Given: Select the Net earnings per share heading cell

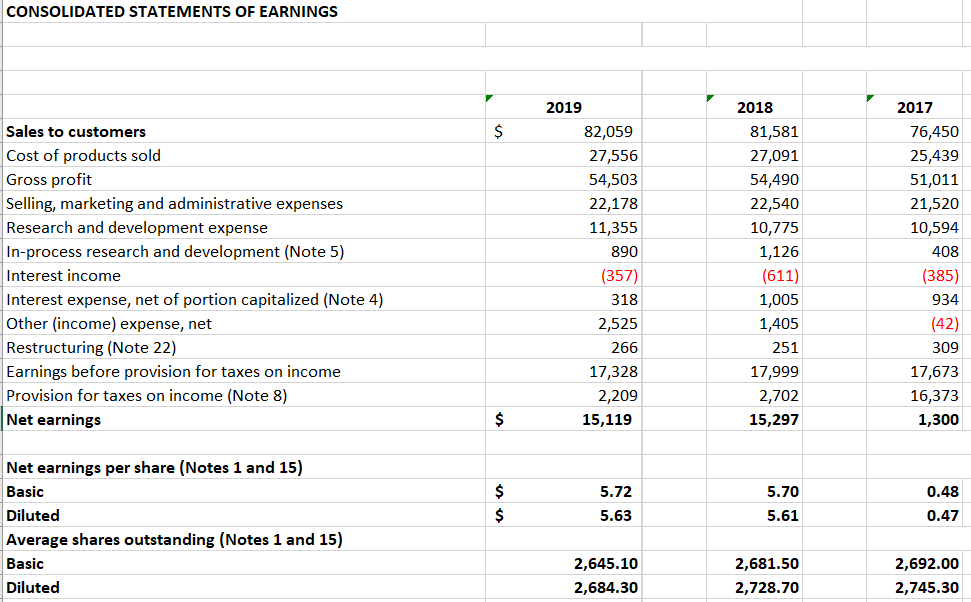Looking at the screenshot, I should point(115,467).
